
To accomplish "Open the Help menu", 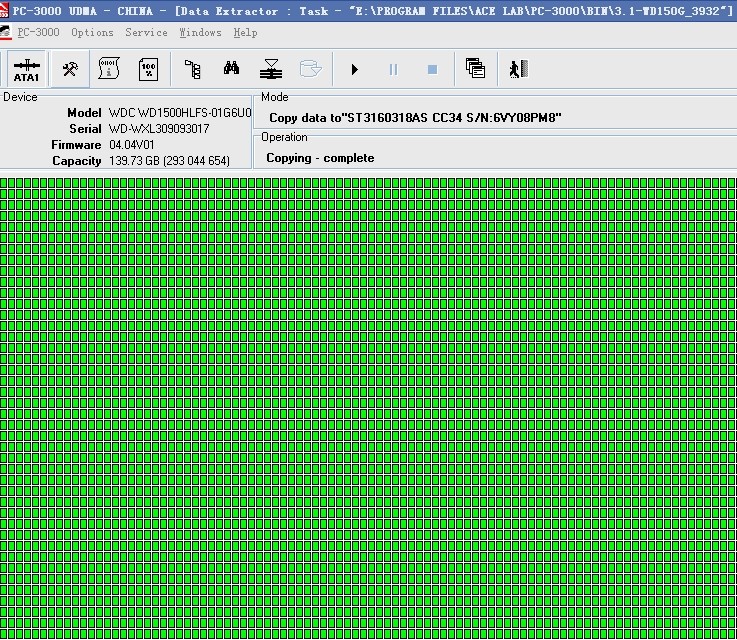I will [245, 32].
